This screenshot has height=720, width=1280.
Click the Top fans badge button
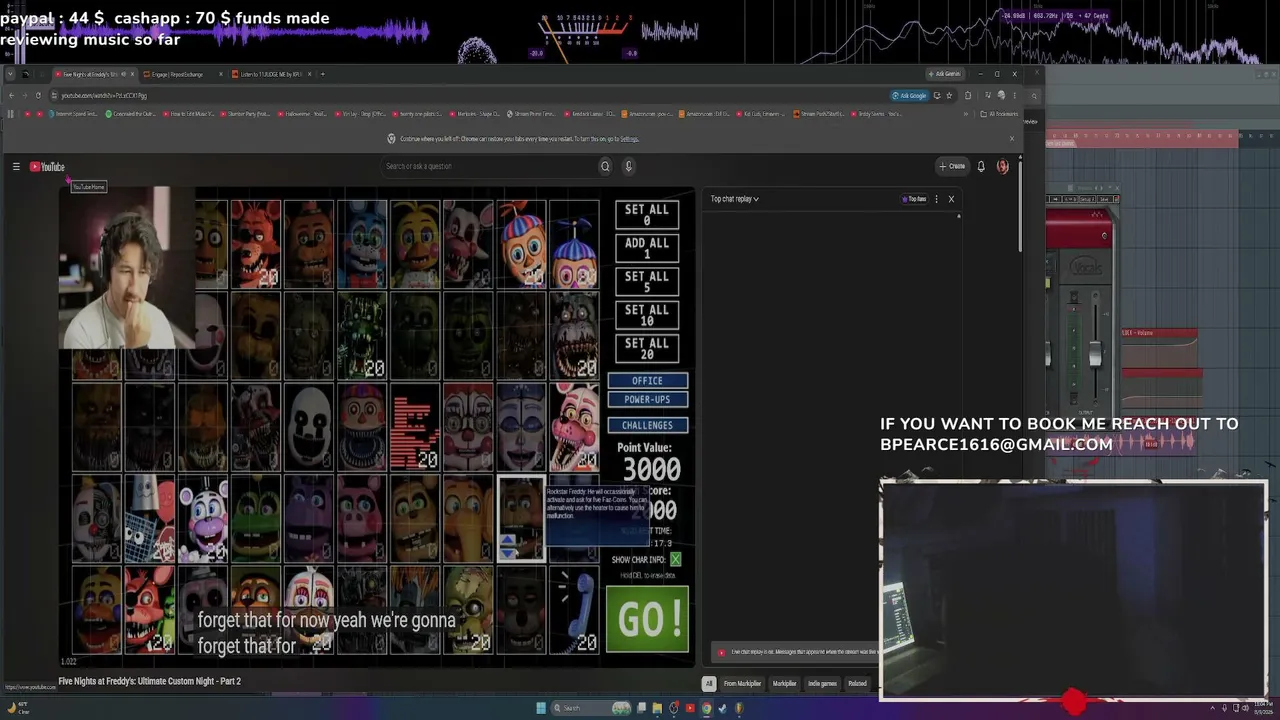(915, 199)
